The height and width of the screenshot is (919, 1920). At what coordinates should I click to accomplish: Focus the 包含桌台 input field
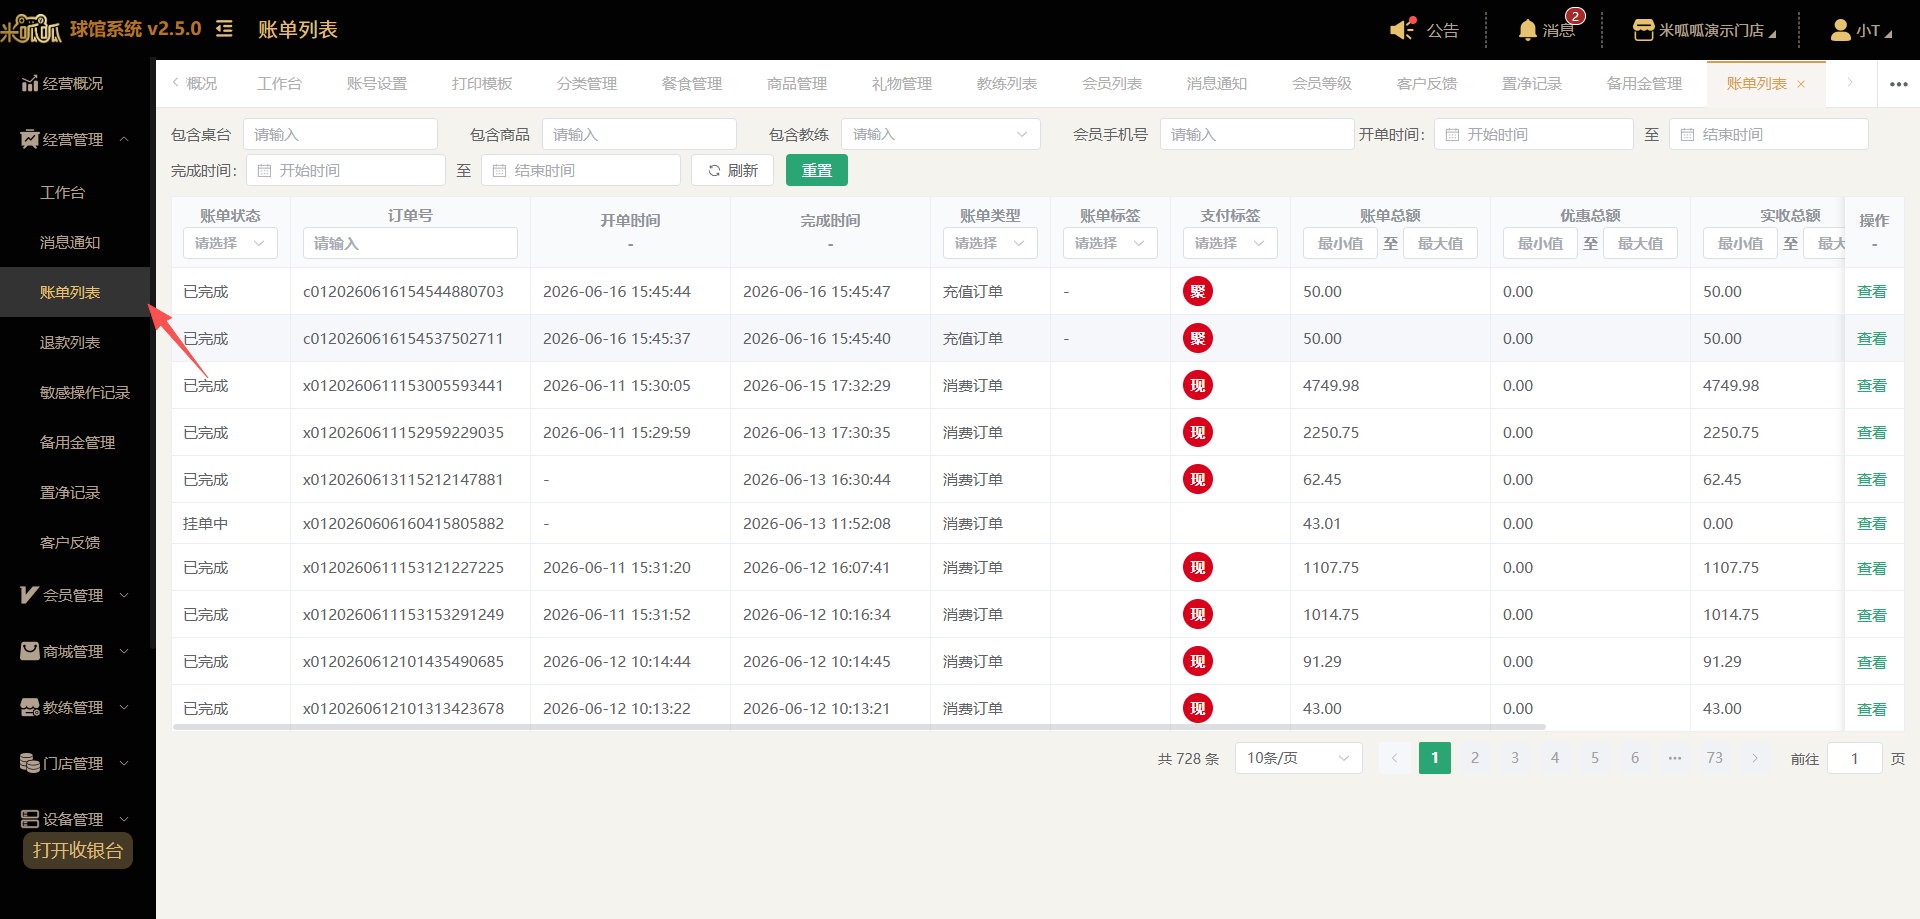coord(340,134)
